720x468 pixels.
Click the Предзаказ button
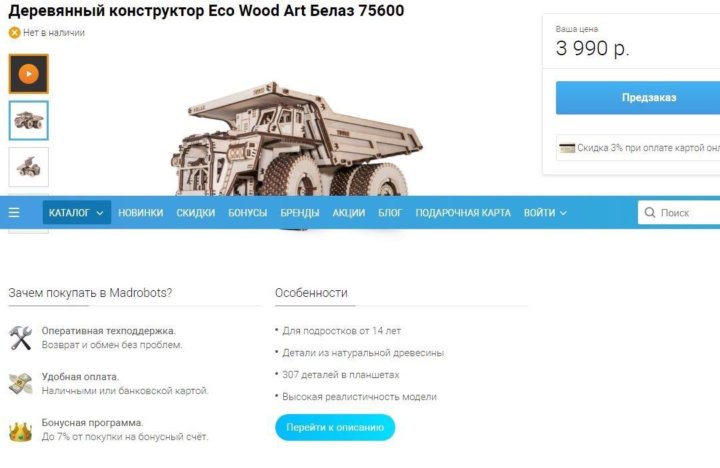pos(638,98)
